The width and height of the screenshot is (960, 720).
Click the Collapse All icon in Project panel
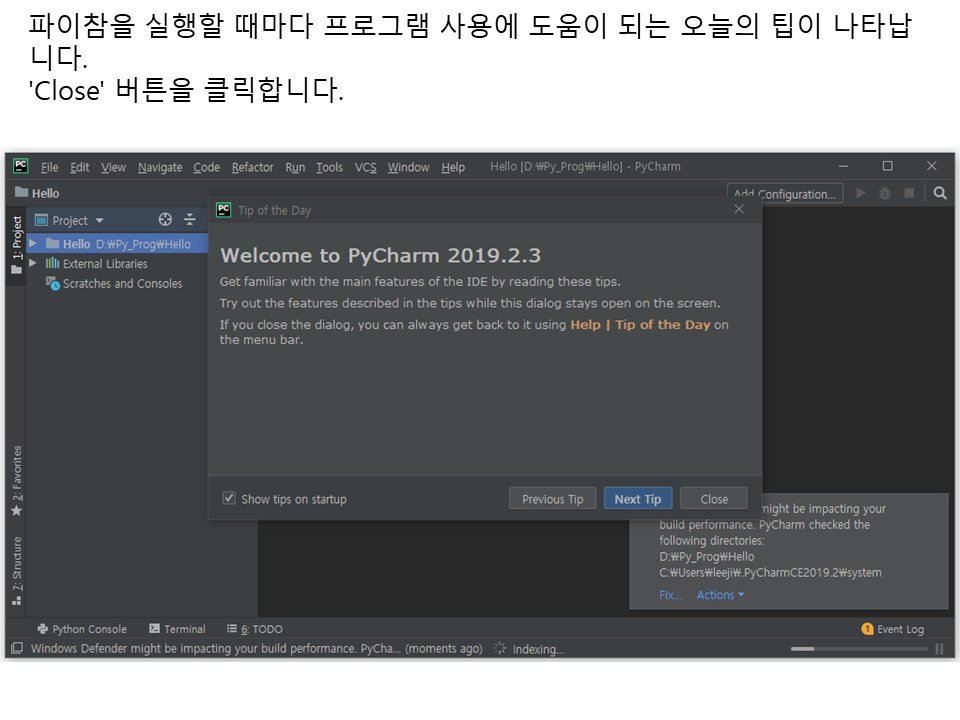[x=189, y=220]
